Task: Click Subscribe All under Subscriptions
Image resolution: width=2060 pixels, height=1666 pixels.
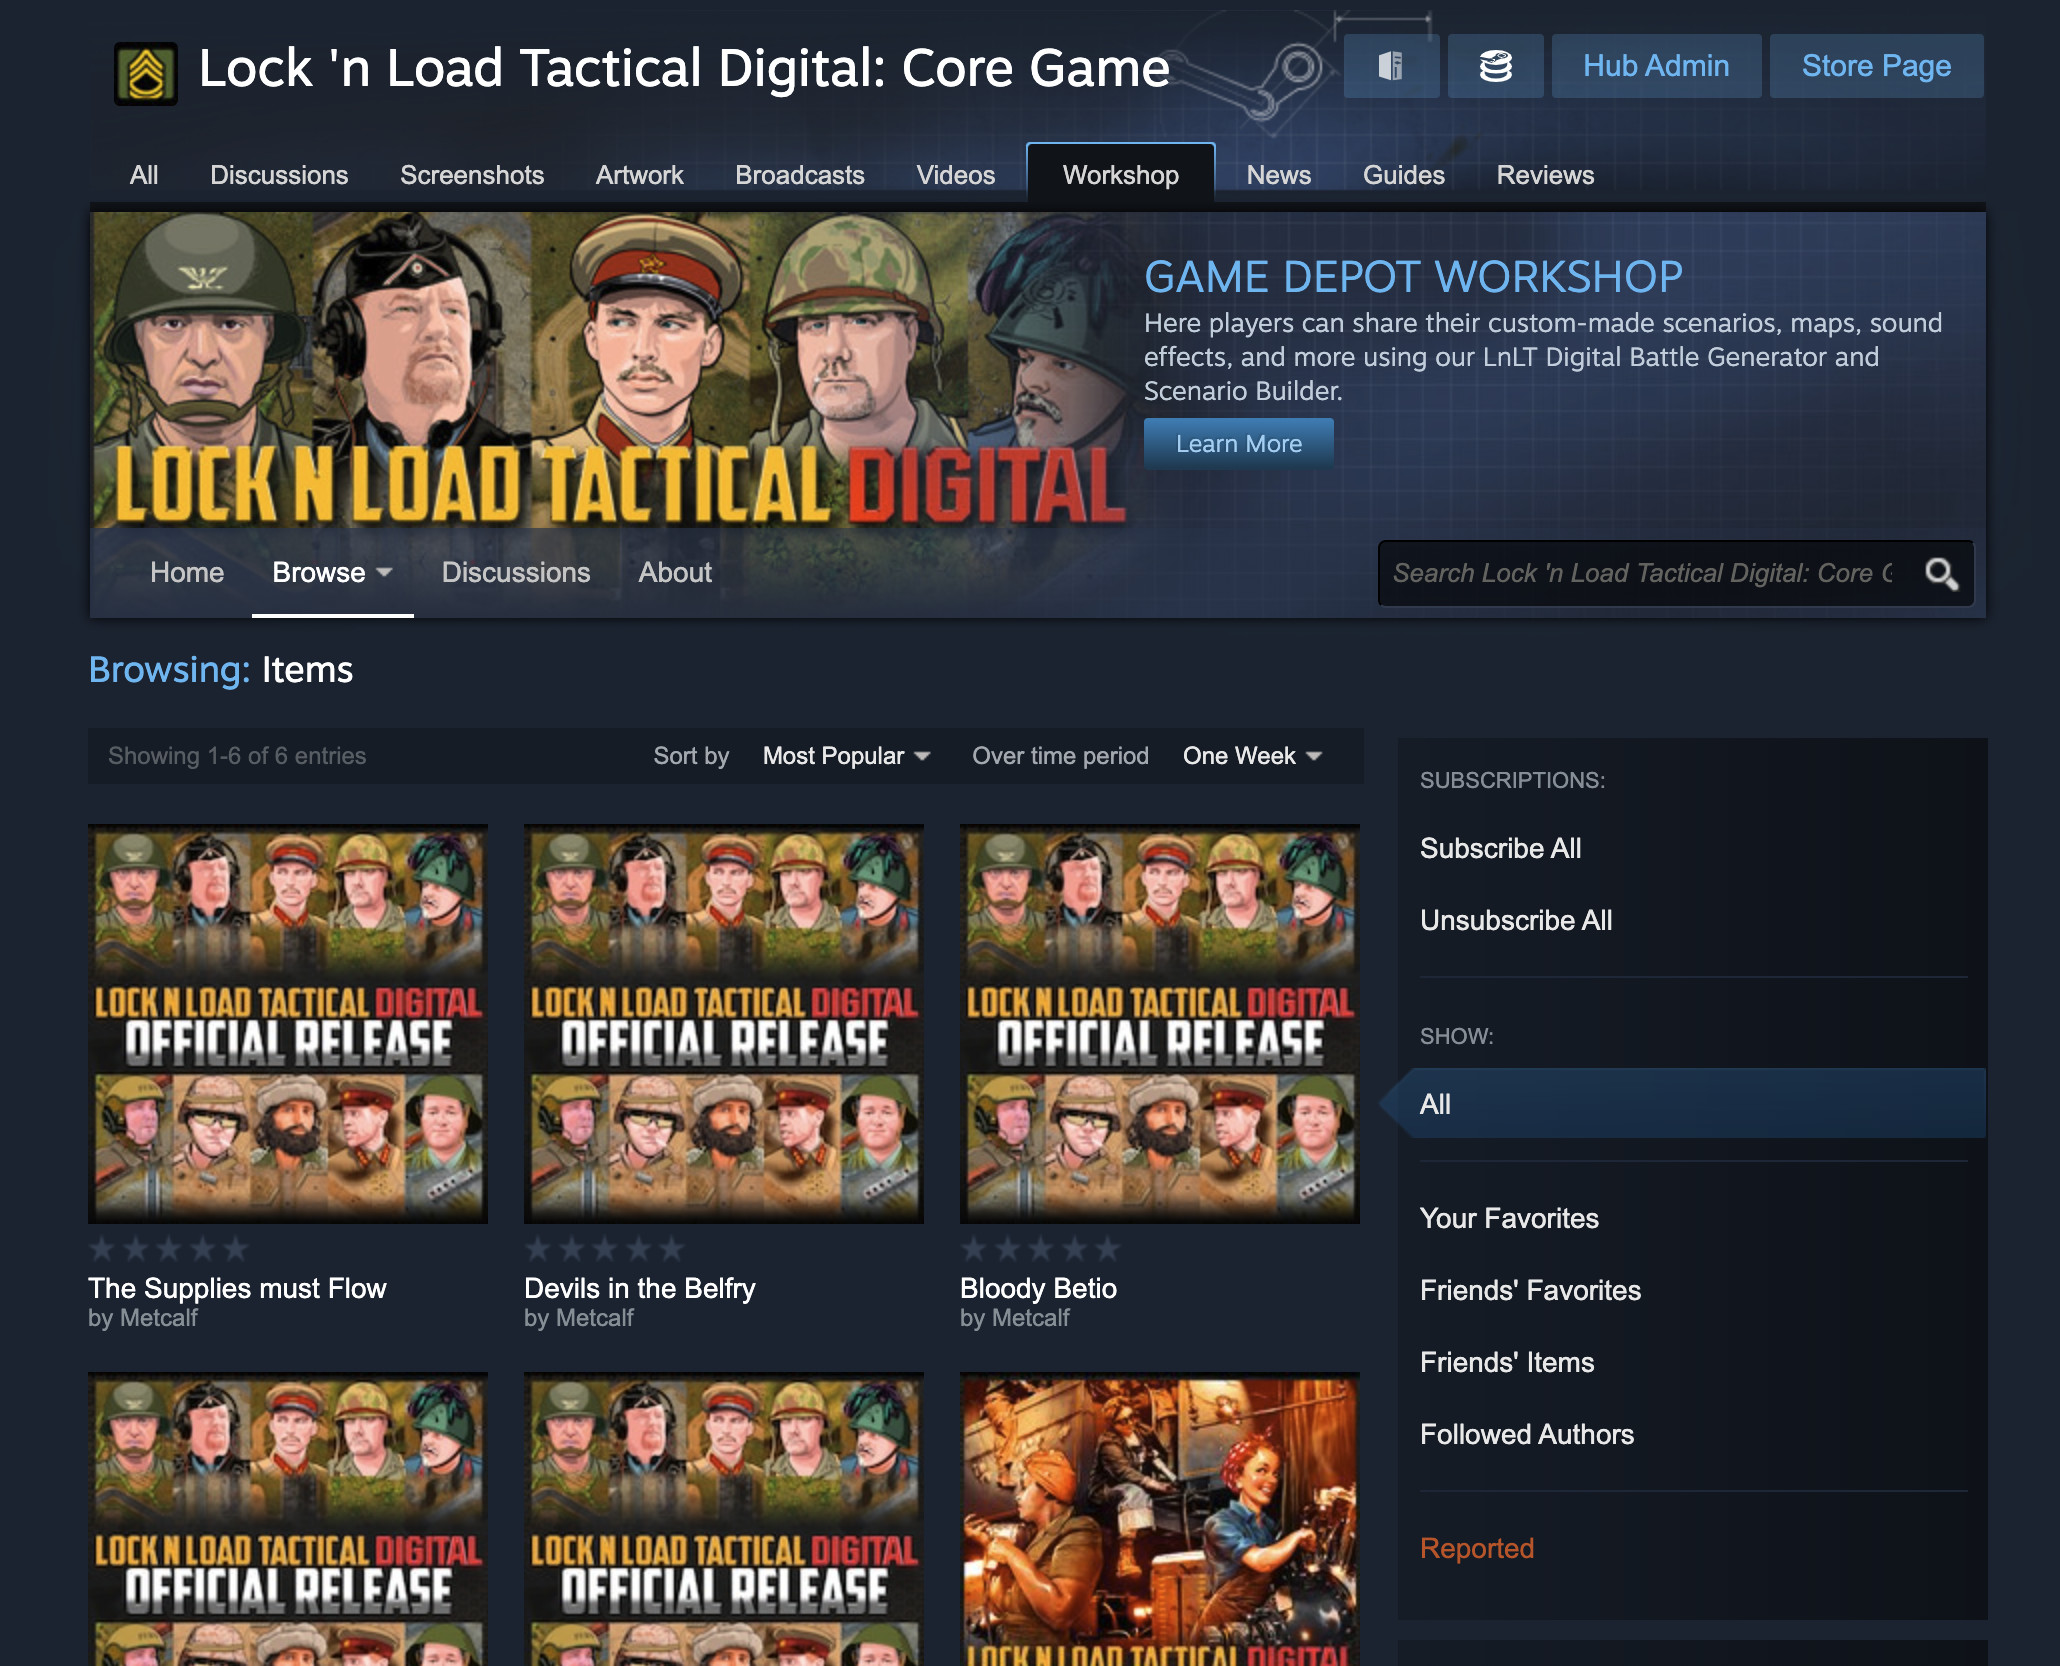Action: click(x=1500, y=848)
